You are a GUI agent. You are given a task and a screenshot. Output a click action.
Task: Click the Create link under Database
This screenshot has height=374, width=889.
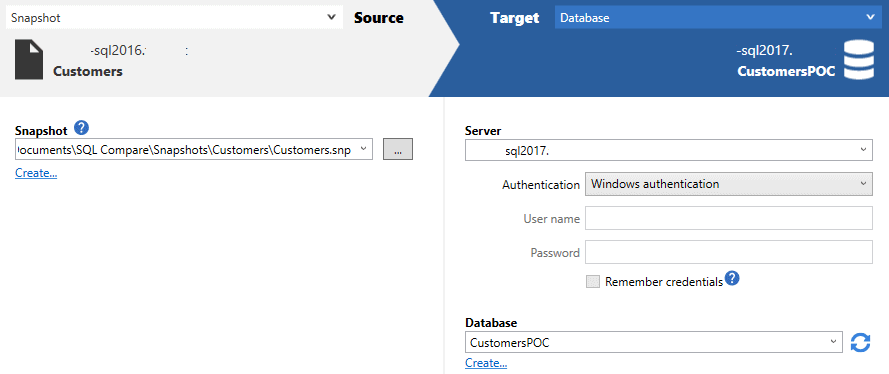tap(486, 363)
